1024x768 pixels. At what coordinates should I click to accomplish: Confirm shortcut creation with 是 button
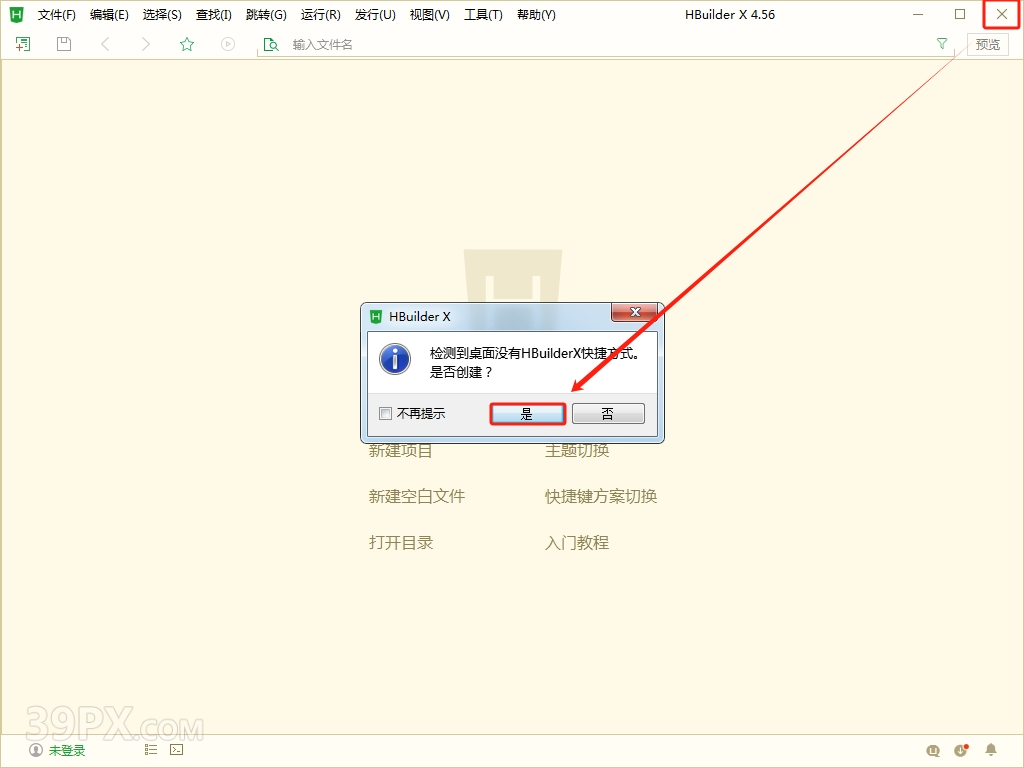(x=527, y=414)
